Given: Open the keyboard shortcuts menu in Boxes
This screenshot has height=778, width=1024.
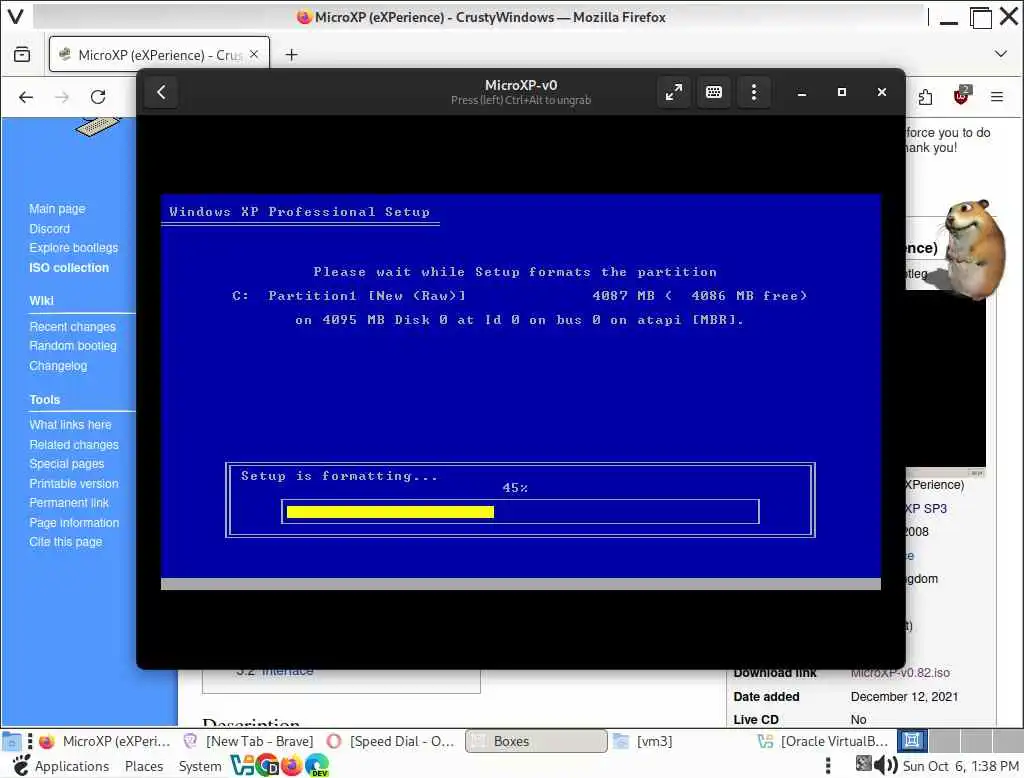Looking at the screenshot, I should [x=714, y=92].
